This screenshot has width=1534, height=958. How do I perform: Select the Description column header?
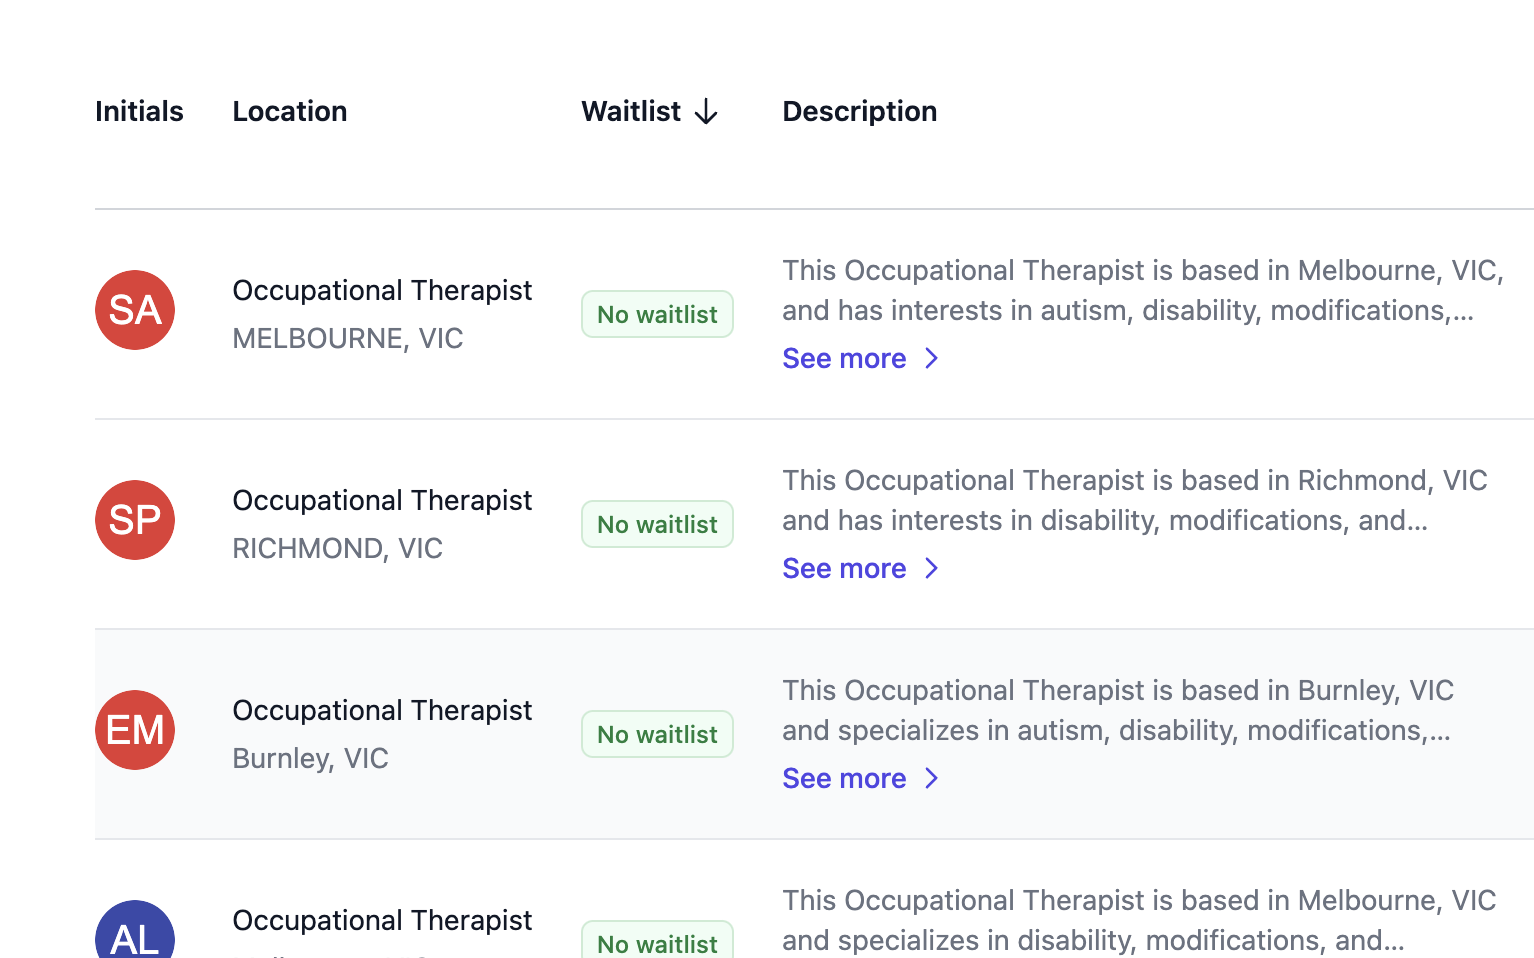(860, 111)
